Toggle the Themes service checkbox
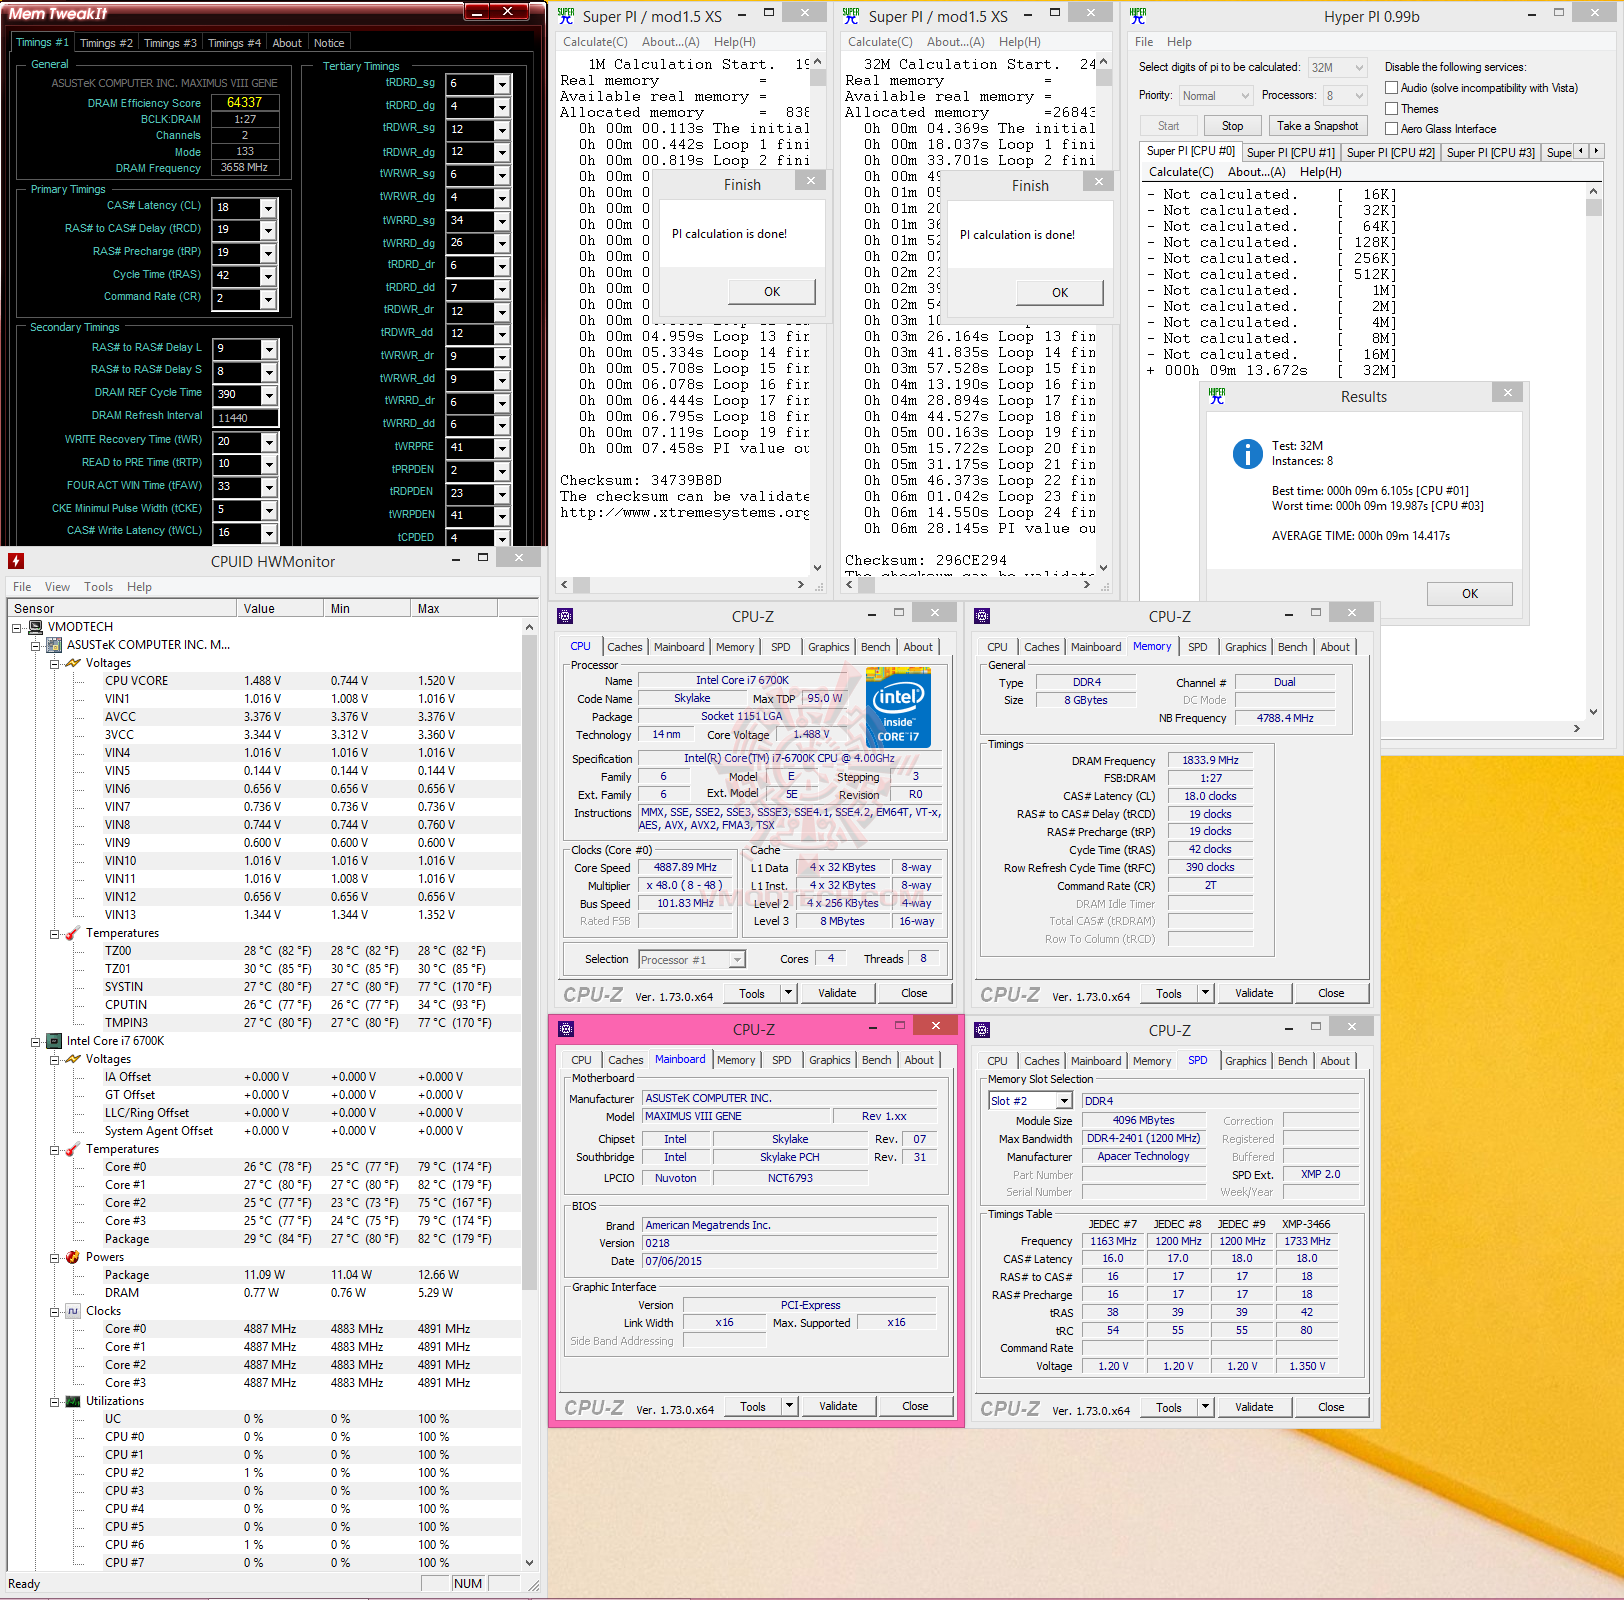This screenshot has width=1624, height=1600. coord(1391,109)
